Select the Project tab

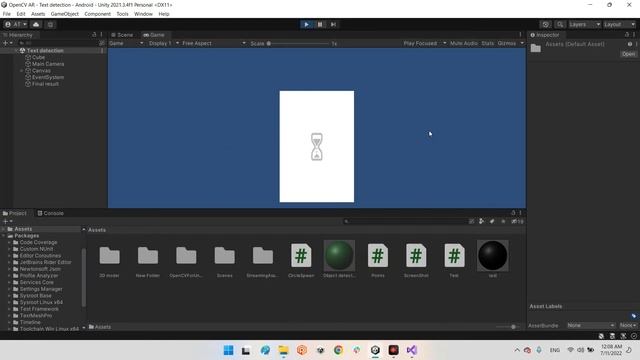tap(15, 213)
